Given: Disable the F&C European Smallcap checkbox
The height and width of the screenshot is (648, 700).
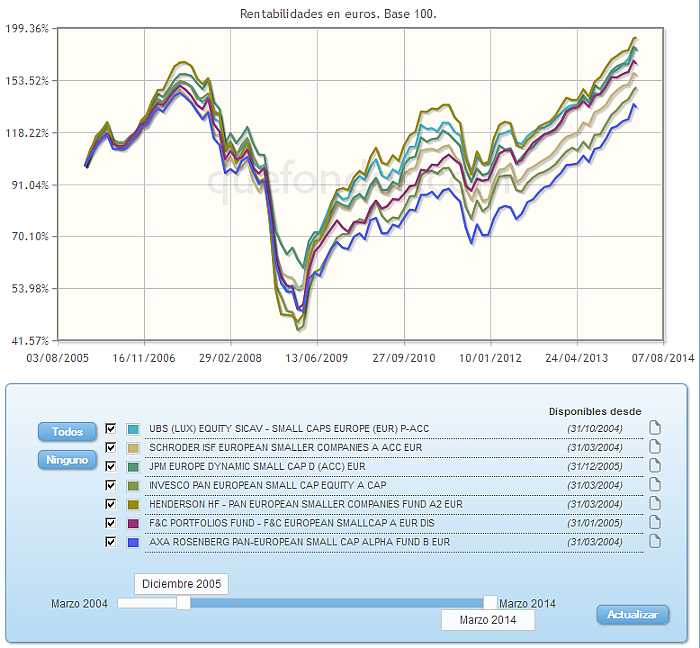Looking at the screenshot, I should point(111,523).
